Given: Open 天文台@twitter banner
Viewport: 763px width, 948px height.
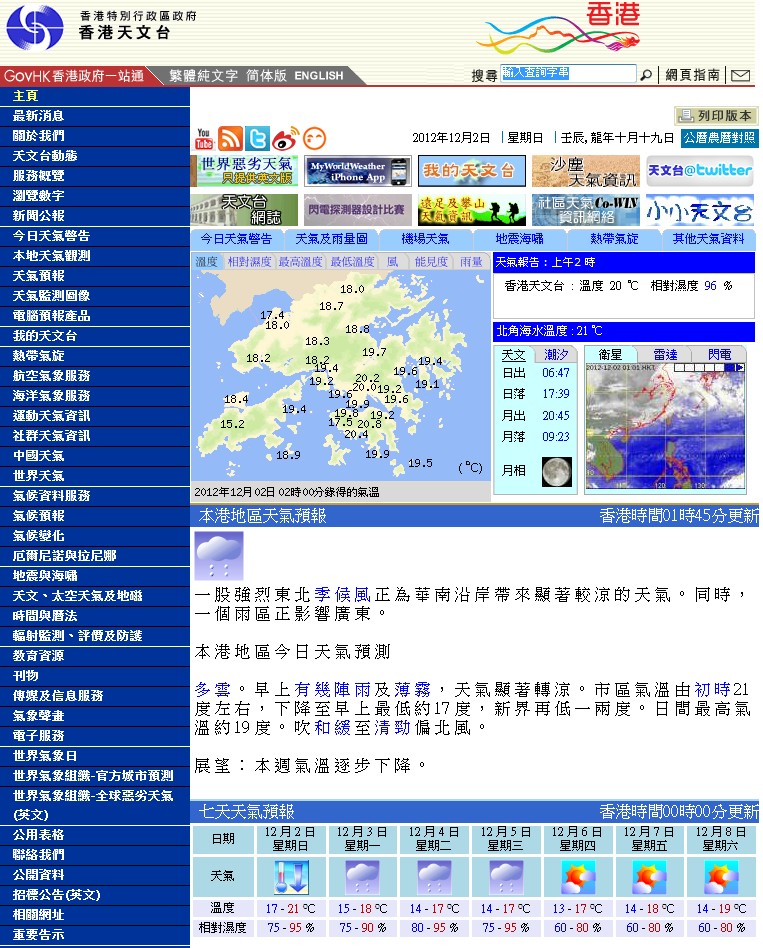Looking at the screenshot, I should click(700, 171).
